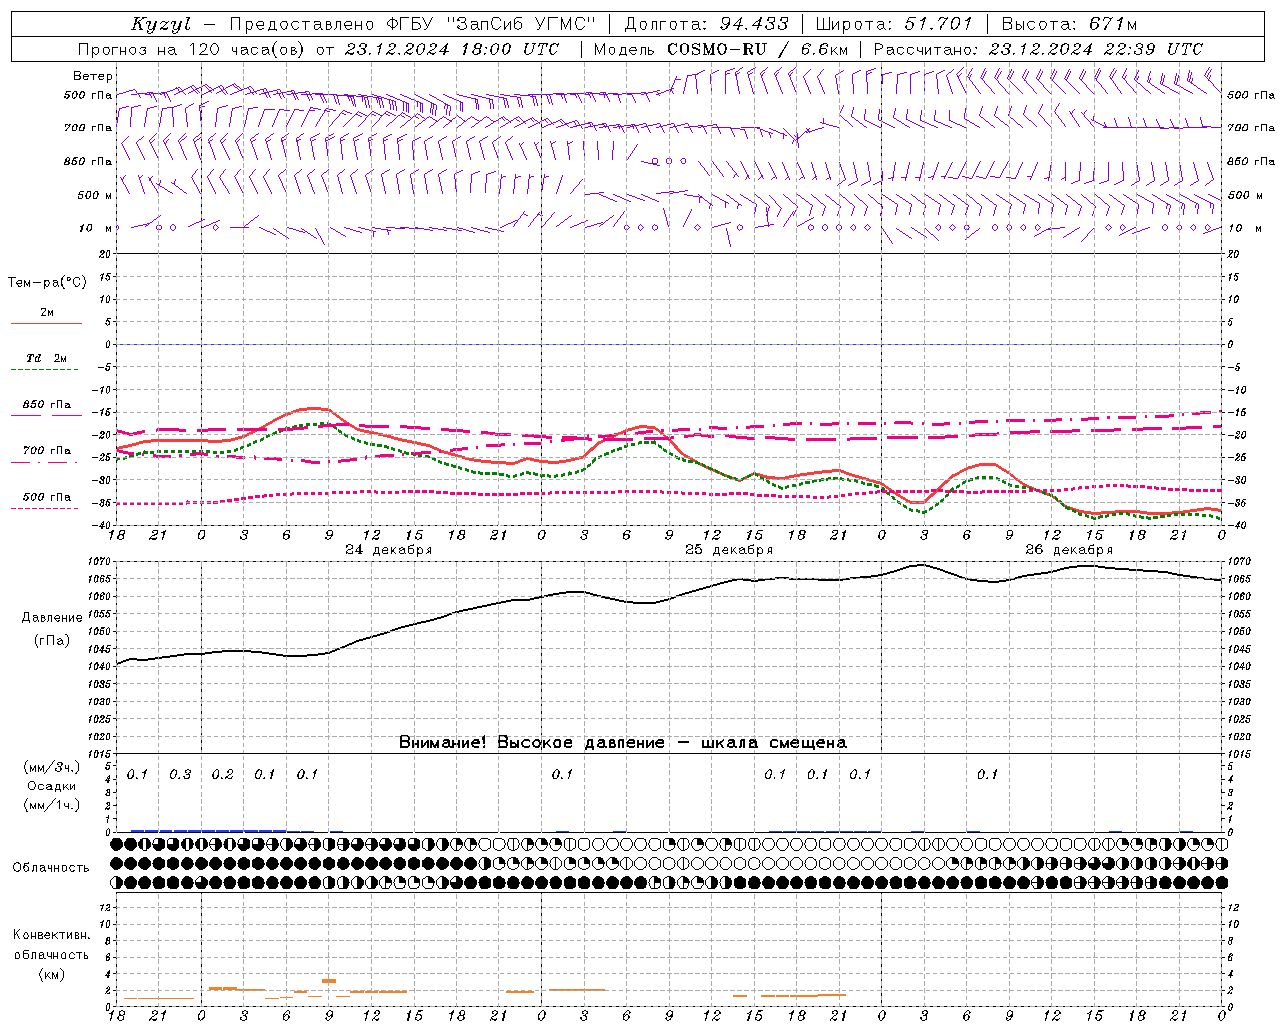Select the start time 23.12.2024 18:00 UTC
Screen dimensions: 1280x1024
[x=451, y=49]
